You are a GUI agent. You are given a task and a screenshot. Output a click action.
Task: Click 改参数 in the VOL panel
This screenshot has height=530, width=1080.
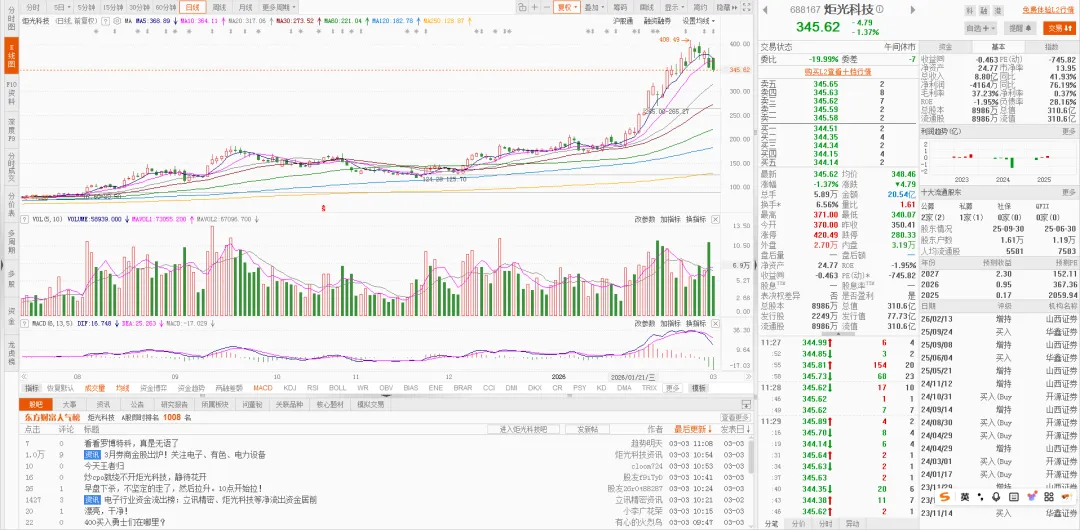pyautogui.click(x=645, y=219)
